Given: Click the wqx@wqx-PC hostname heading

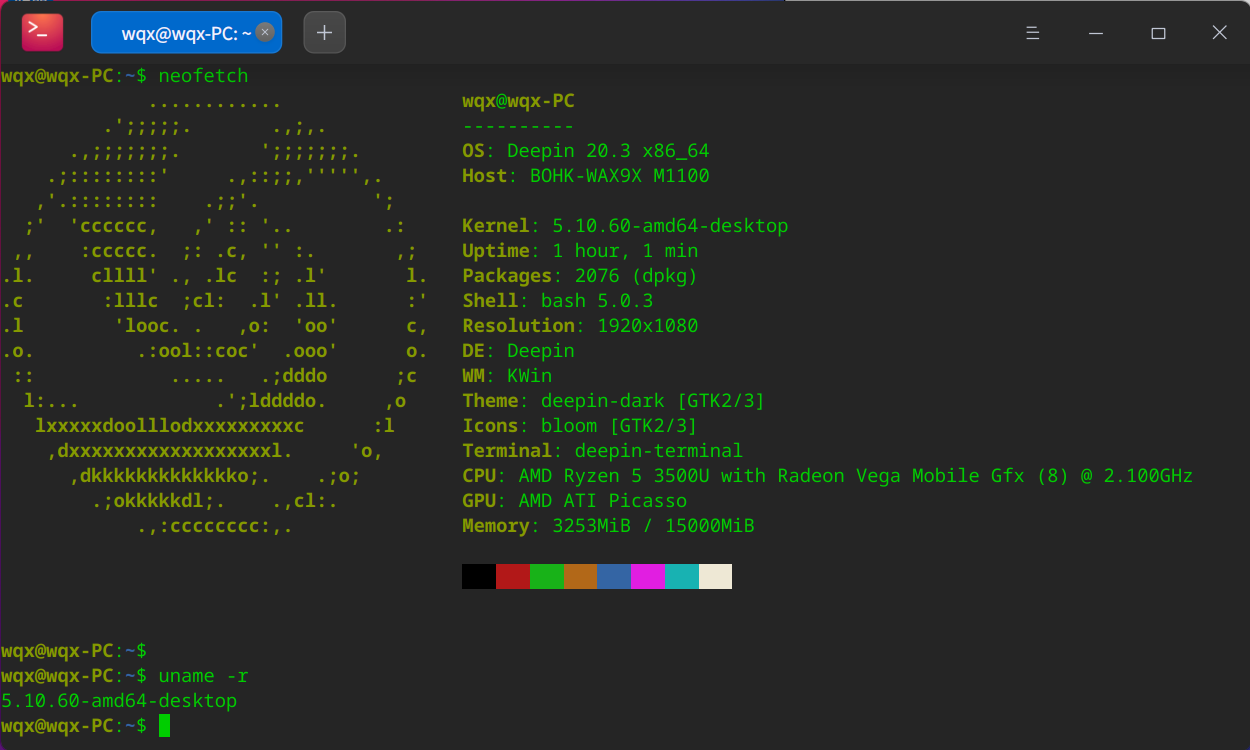Looking at the screenshot, I should 518,100.
